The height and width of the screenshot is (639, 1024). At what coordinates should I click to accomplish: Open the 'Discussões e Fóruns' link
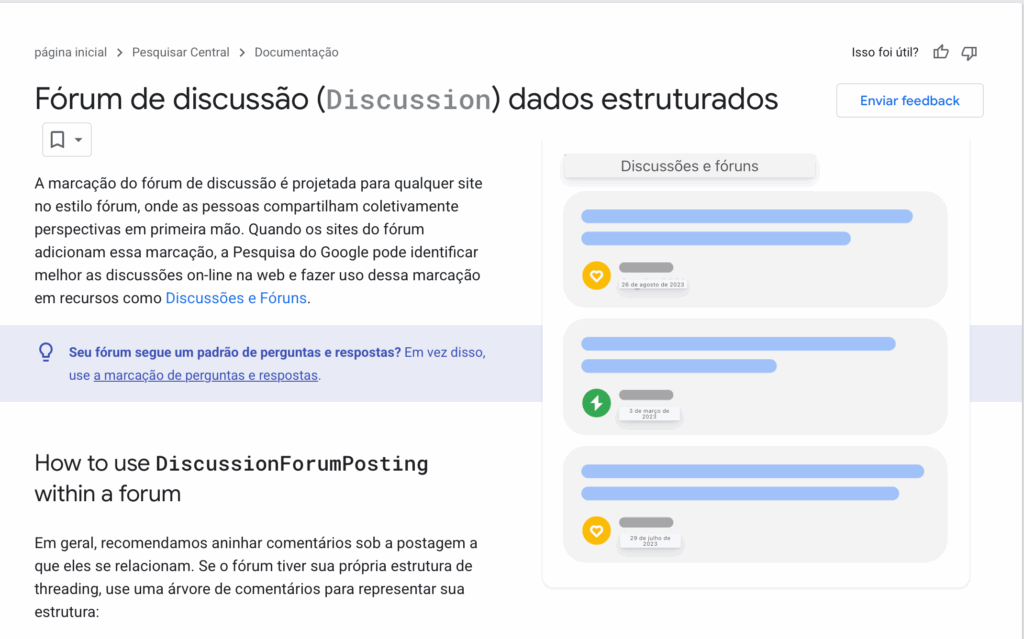coord(236,298)
